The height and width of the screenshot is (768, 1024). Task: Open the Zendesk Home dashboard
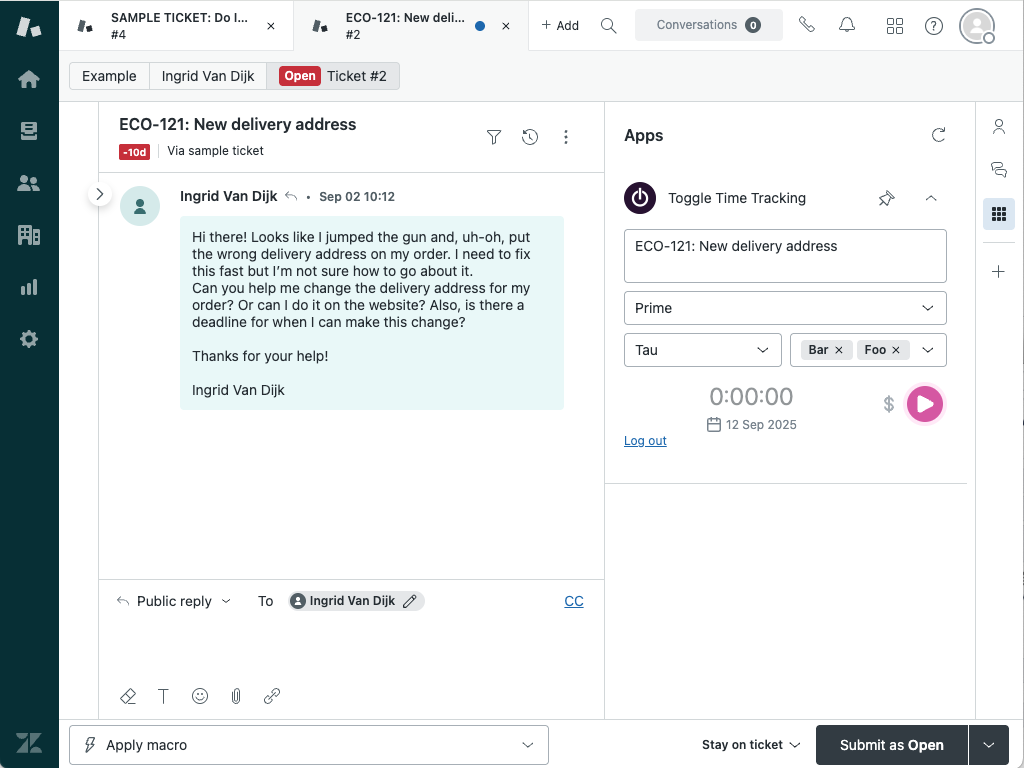[x=28, y=78]
